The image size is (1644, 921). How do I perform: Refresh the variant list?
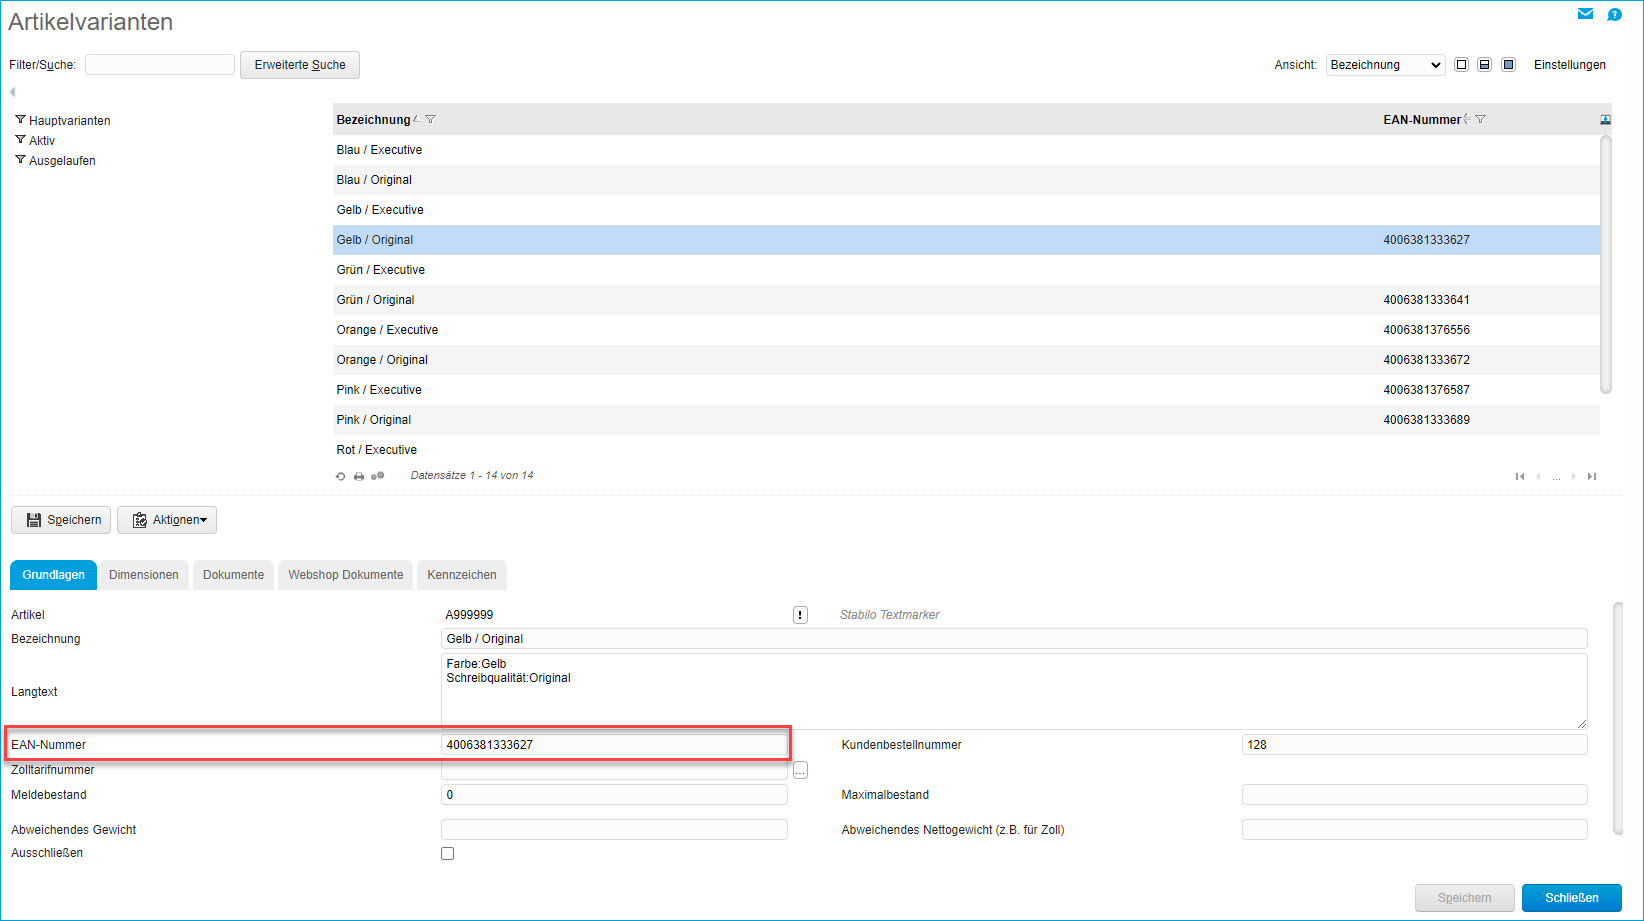tap(341, 476)
